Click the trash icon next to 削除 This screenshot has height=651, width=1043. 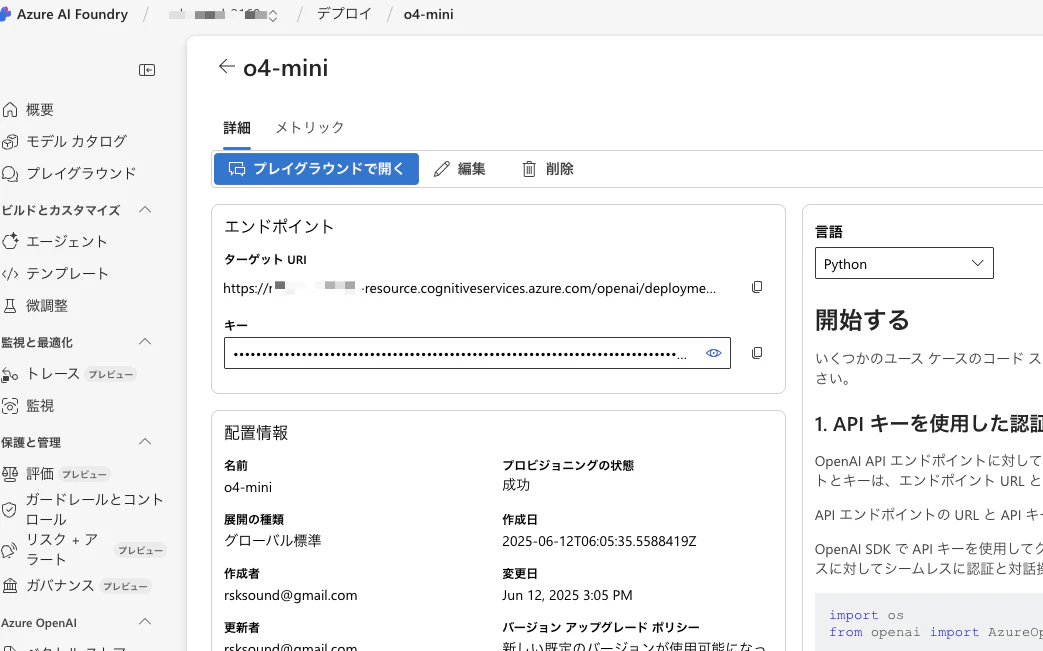529,169
